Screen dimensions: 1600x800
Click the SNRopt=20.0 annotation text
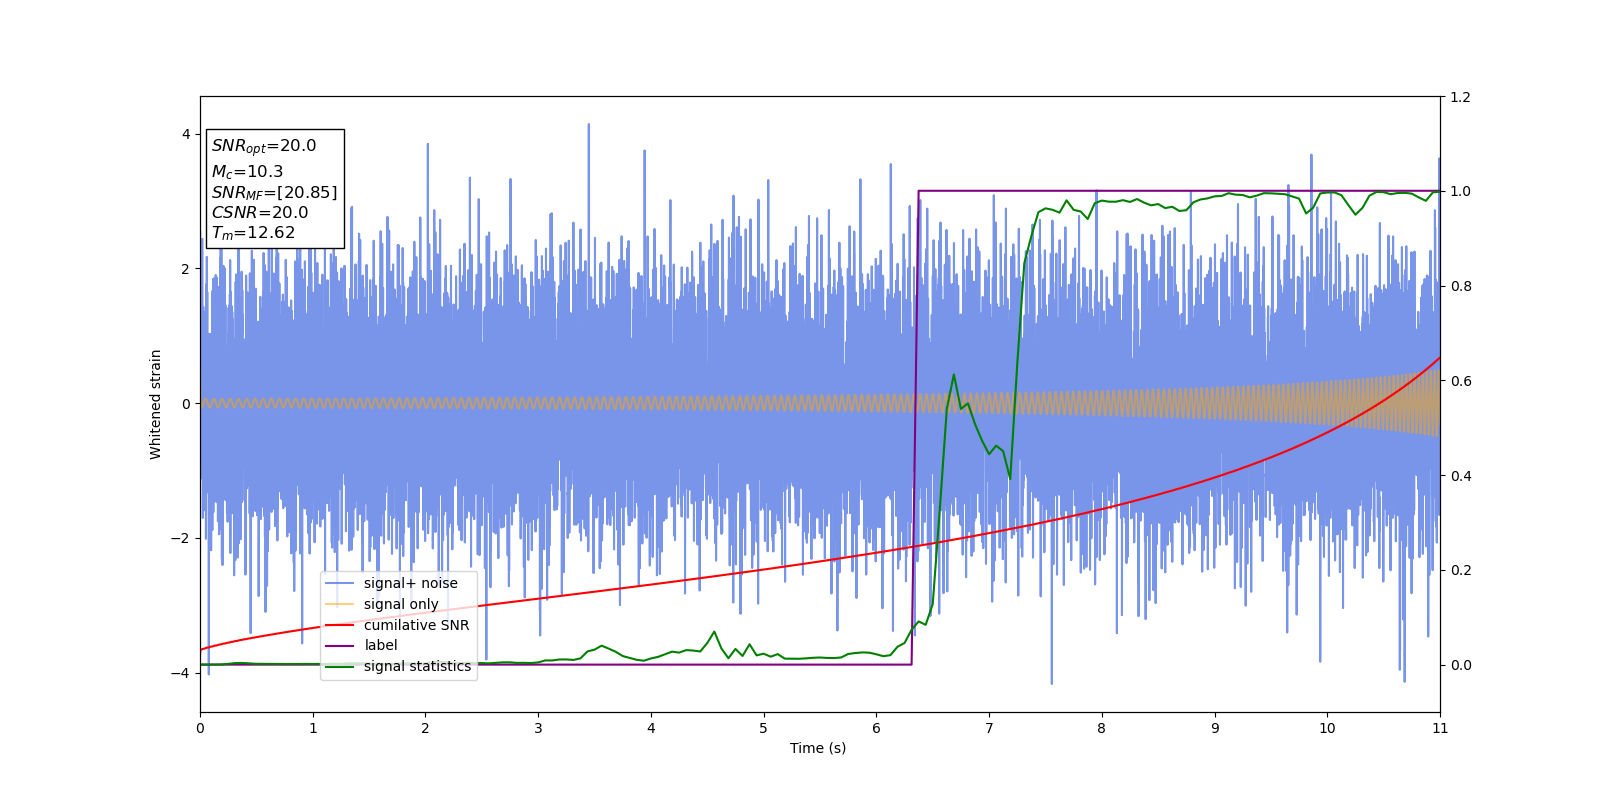tap(264, 146)
